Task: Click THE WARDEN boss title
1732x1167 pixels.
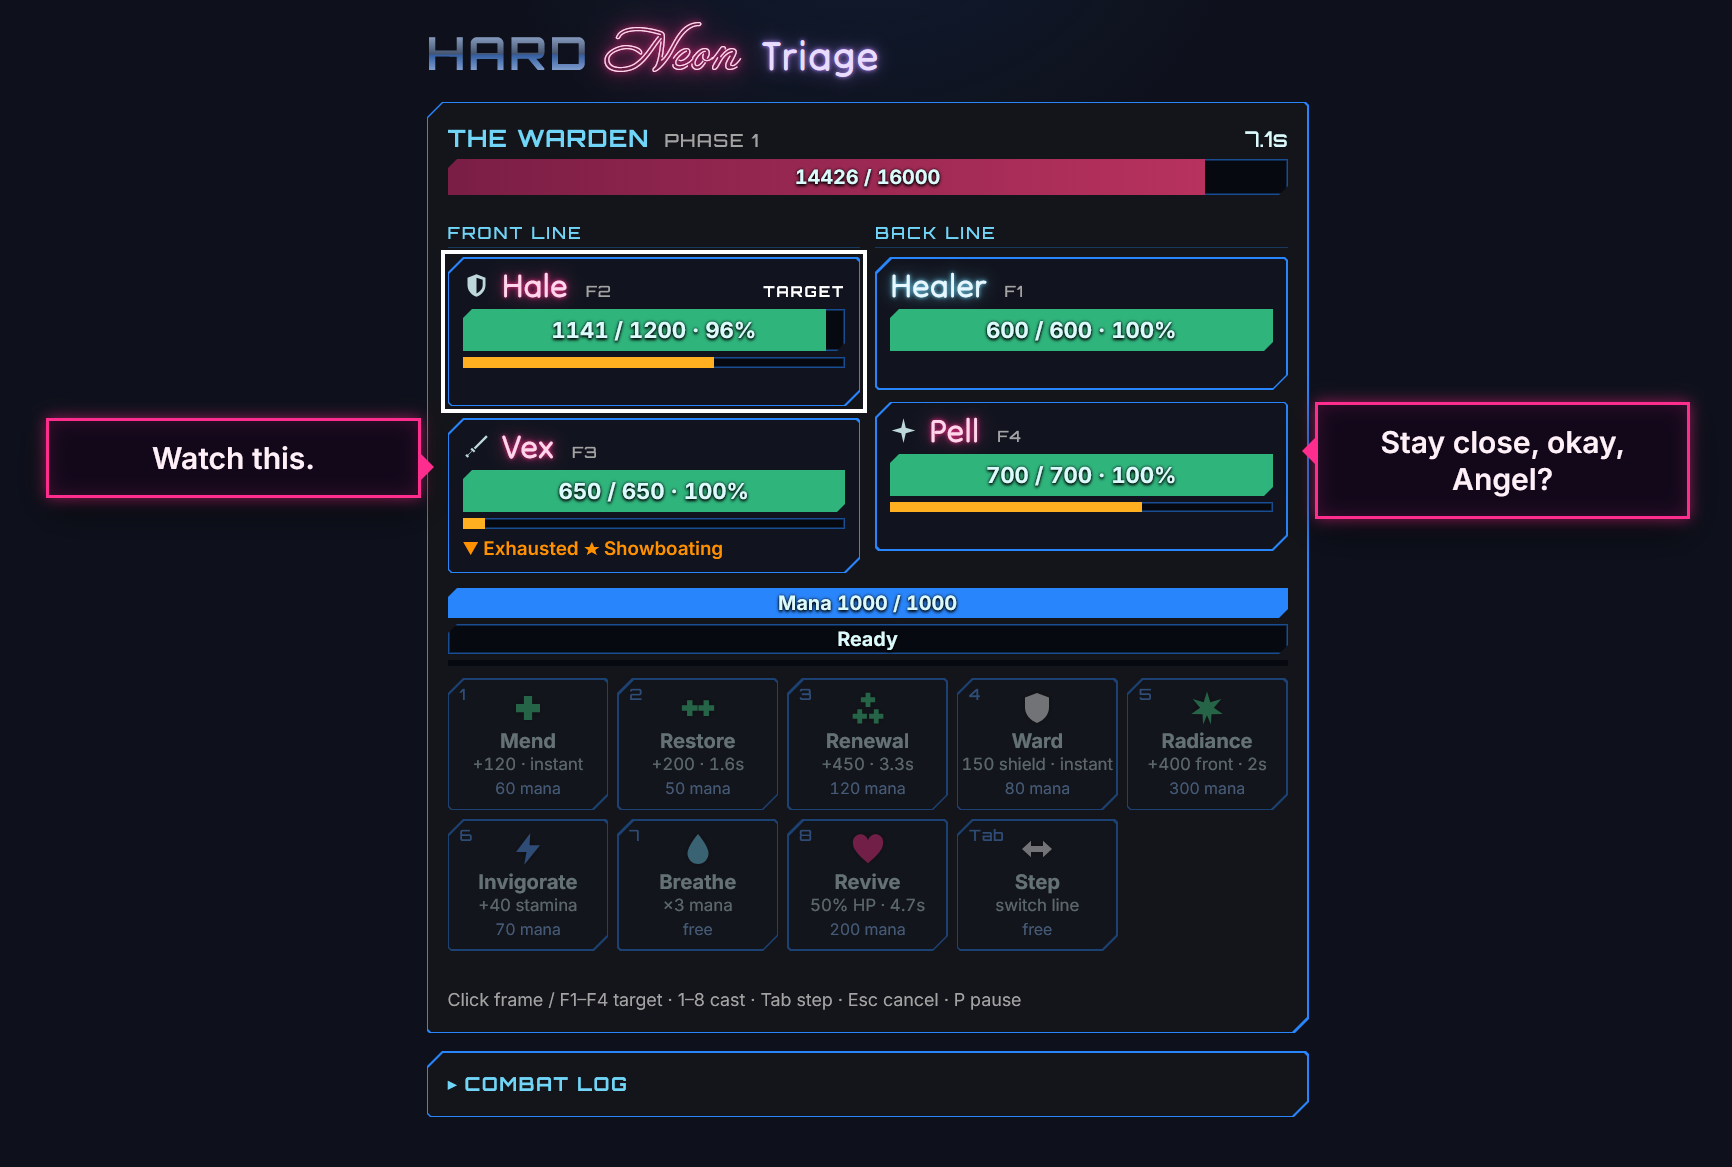Action: pyautogui.click(x=548, y=139)
